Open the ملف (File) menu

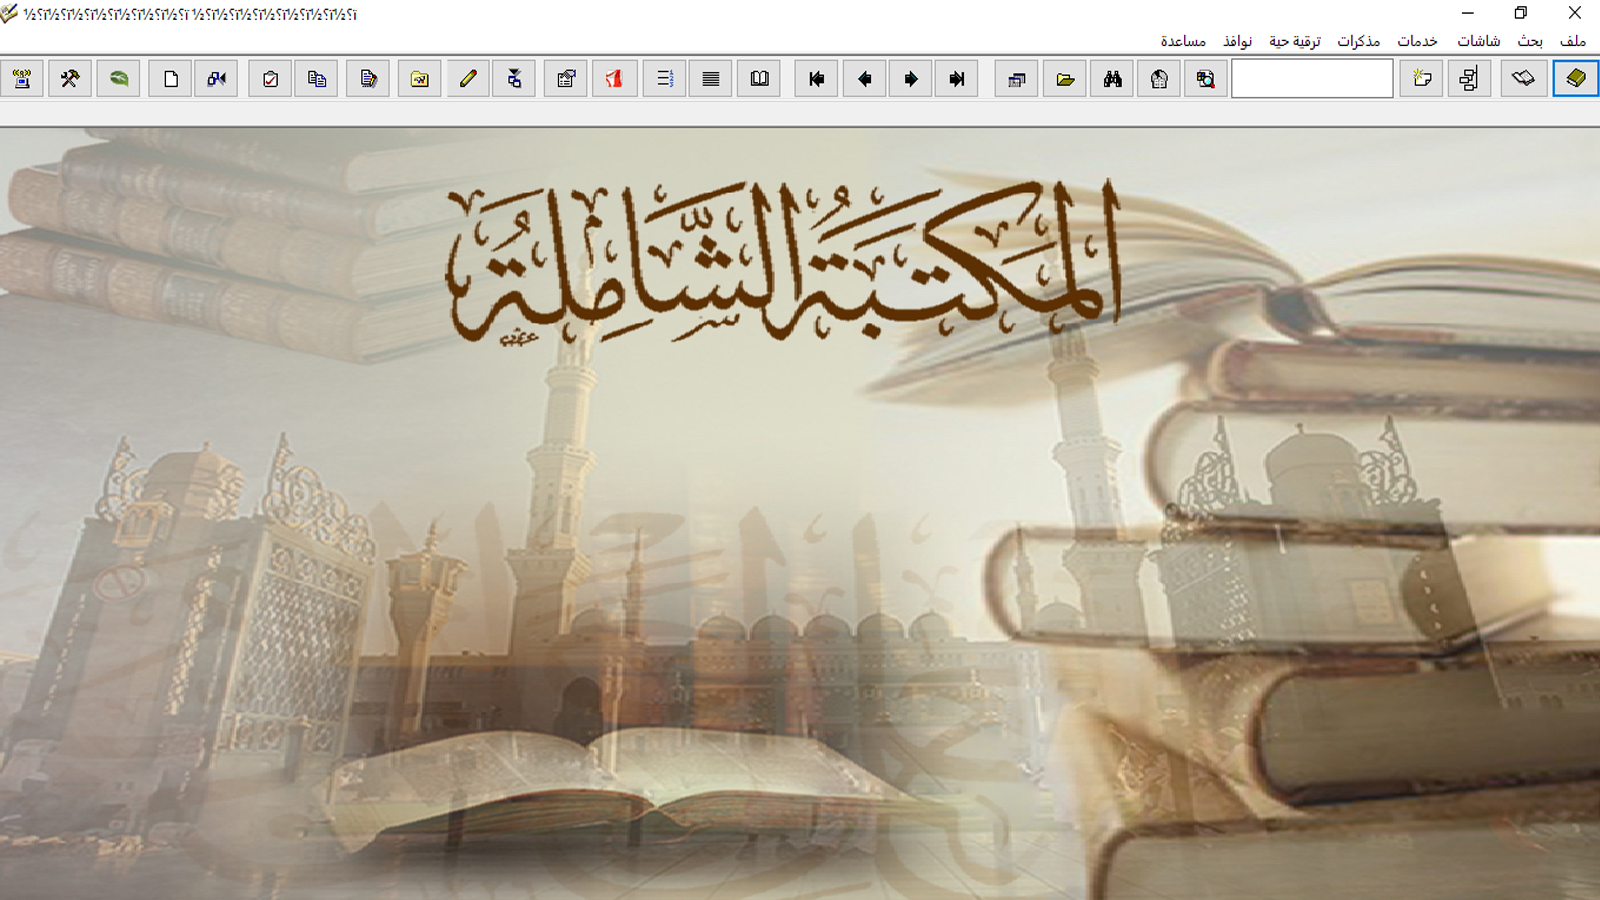click(1573, 41)
